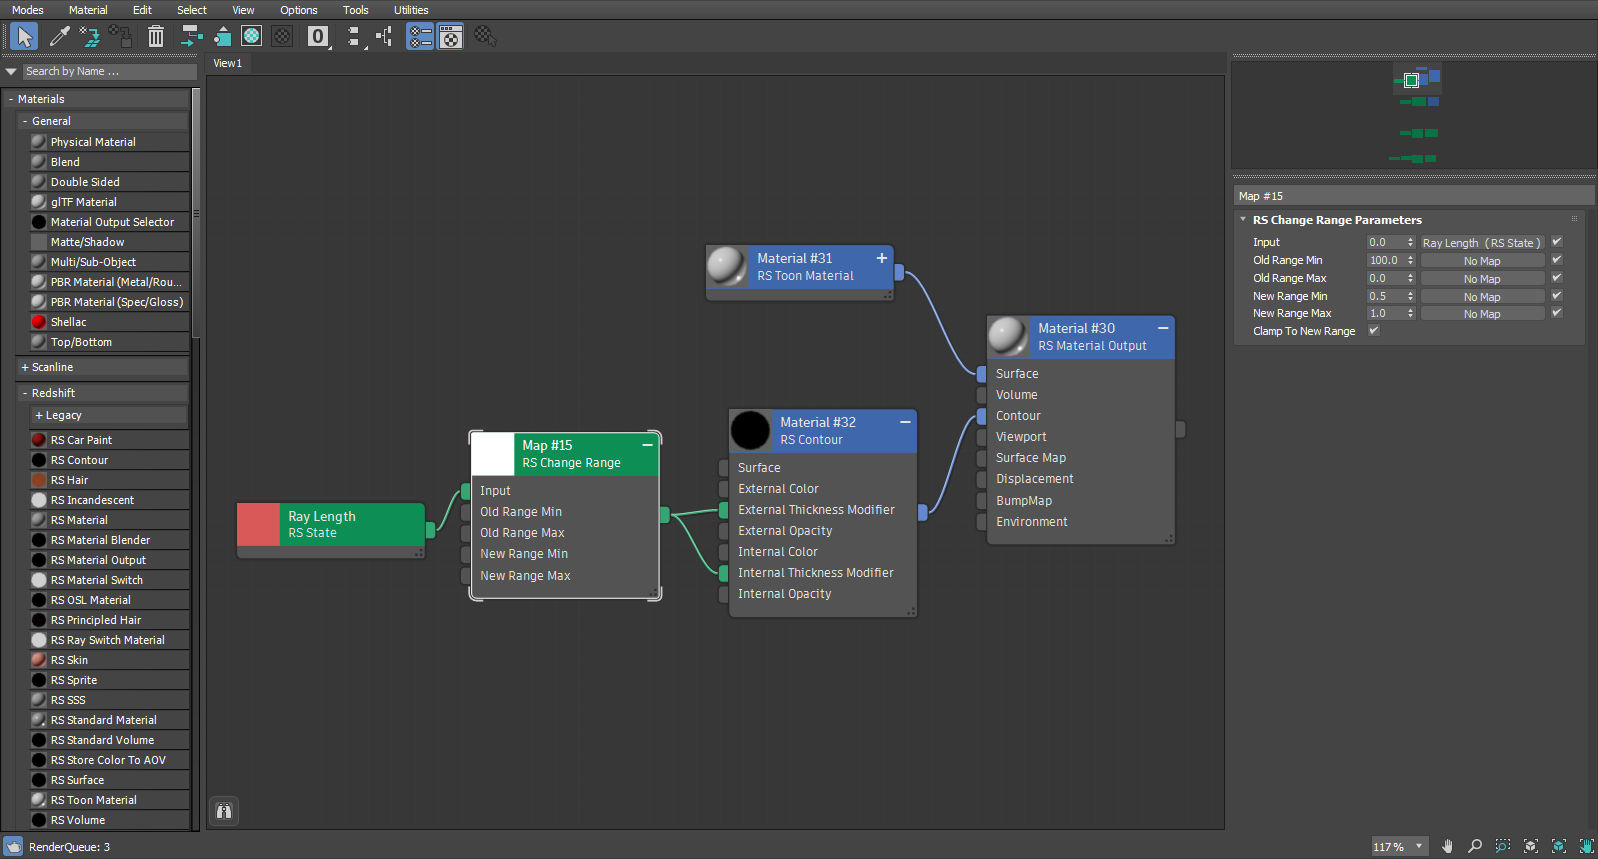
Task: Open the Material menu
Action: pos(88,10)
